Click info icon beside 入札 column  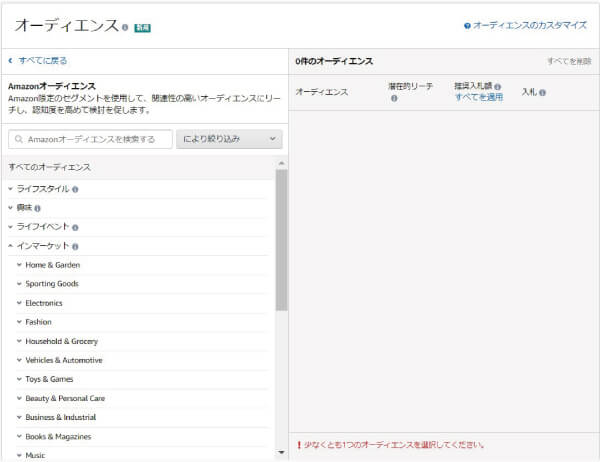tap(542, 92)
